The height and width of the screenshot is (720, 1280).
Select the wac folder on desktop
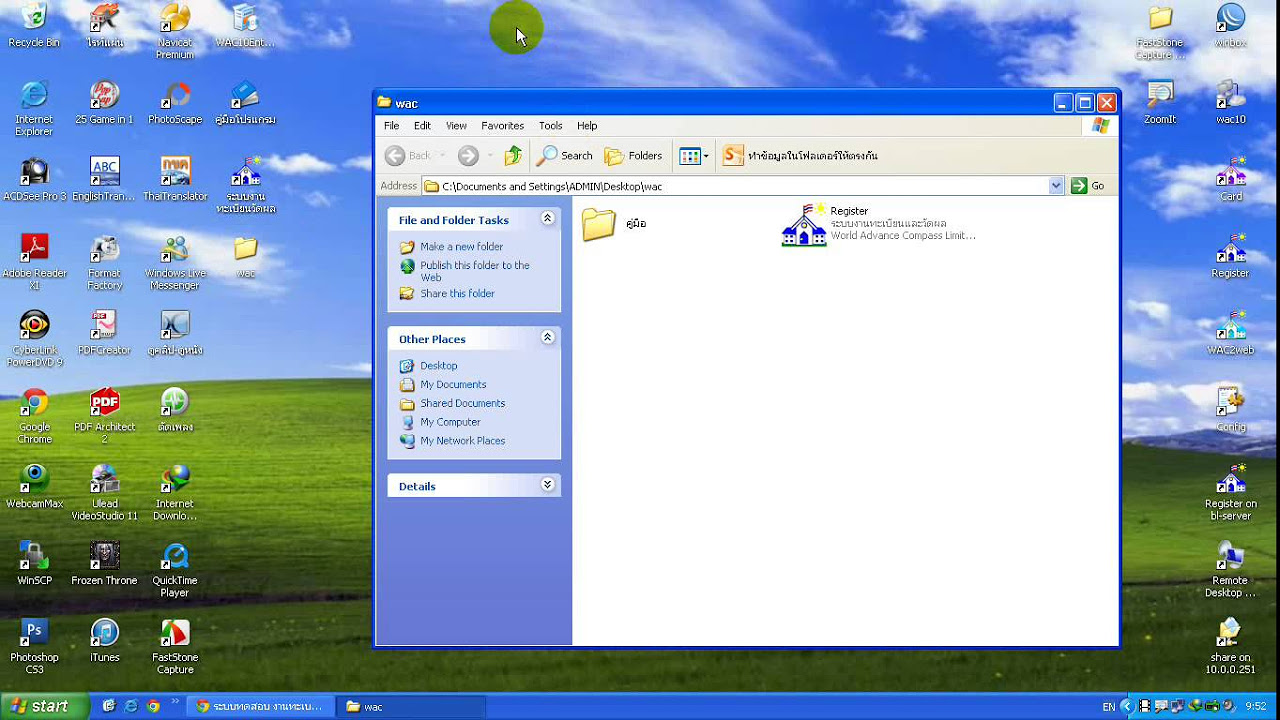[x=245, y=256]
